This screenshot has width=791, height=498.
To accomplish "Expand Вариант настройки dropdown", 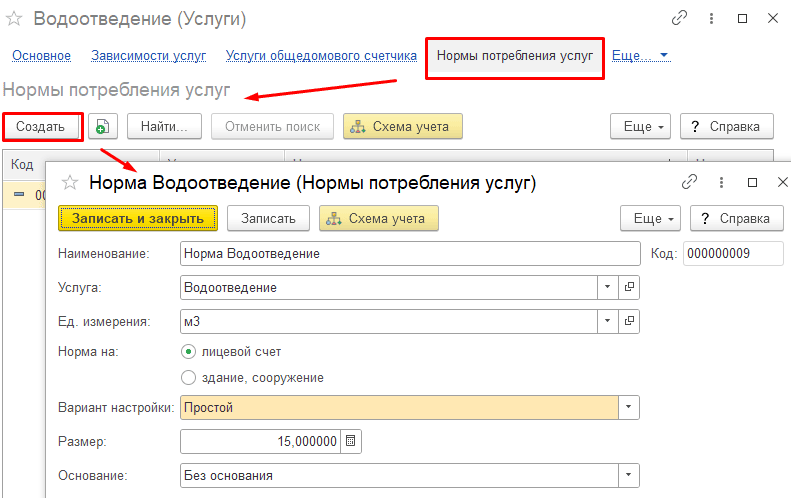I will 629,407.
